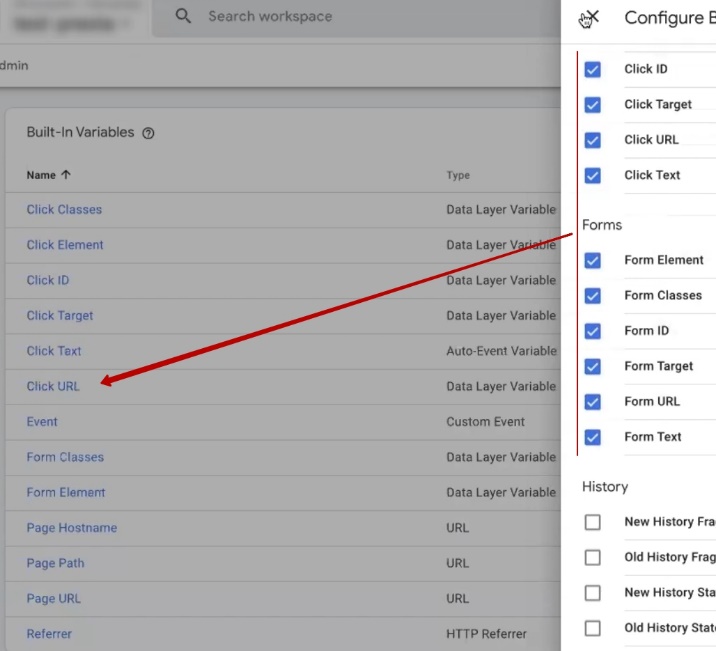Switch to the Admin tab
Image resolution: width=716 pixels, height=651 pixels.
14,65
